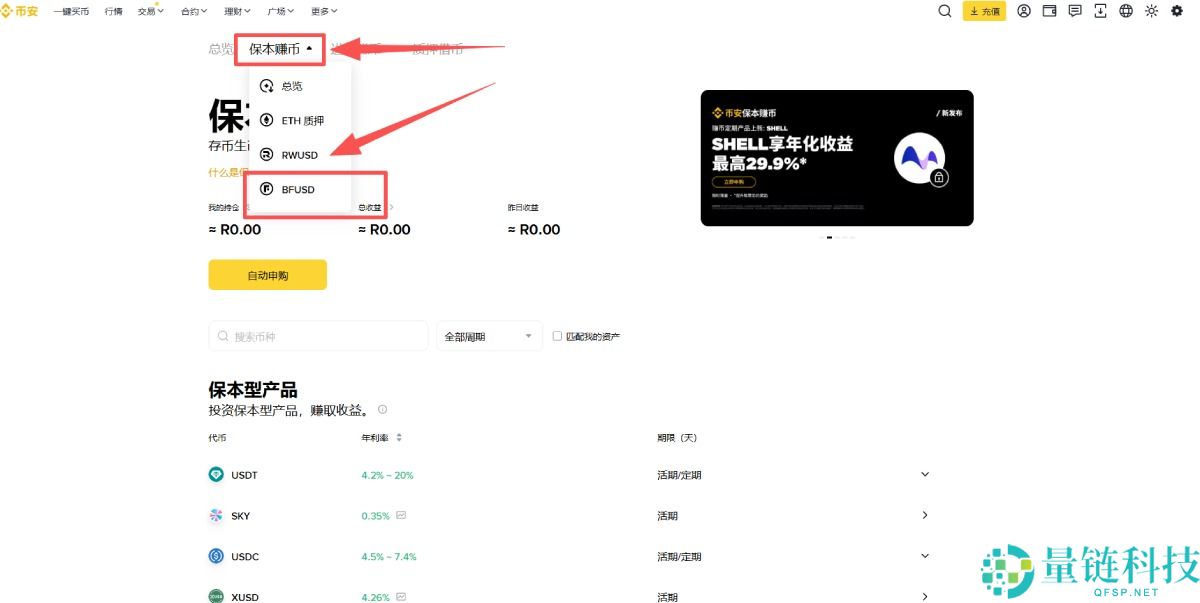Click the 搜索币种 search input field
The image size is (1200, 603).
pos(318,336)
